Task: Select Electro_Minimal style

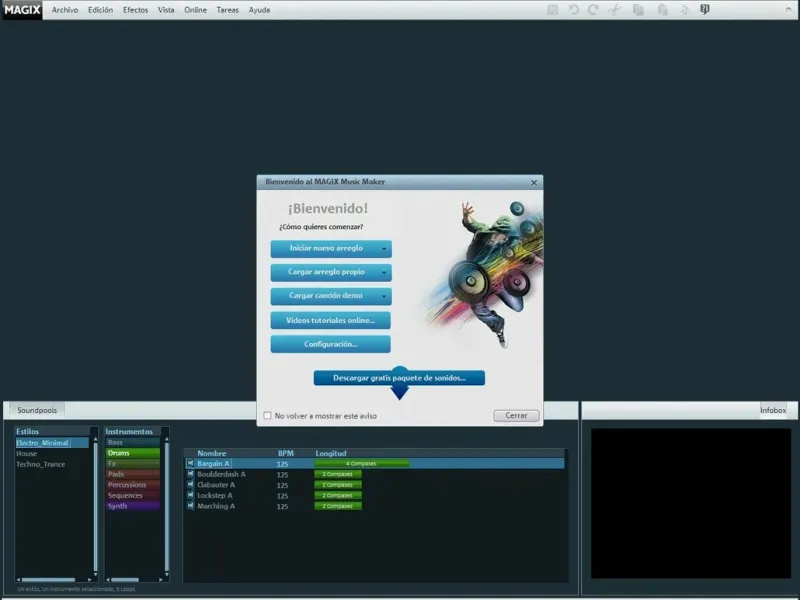Action: [52, 443]
